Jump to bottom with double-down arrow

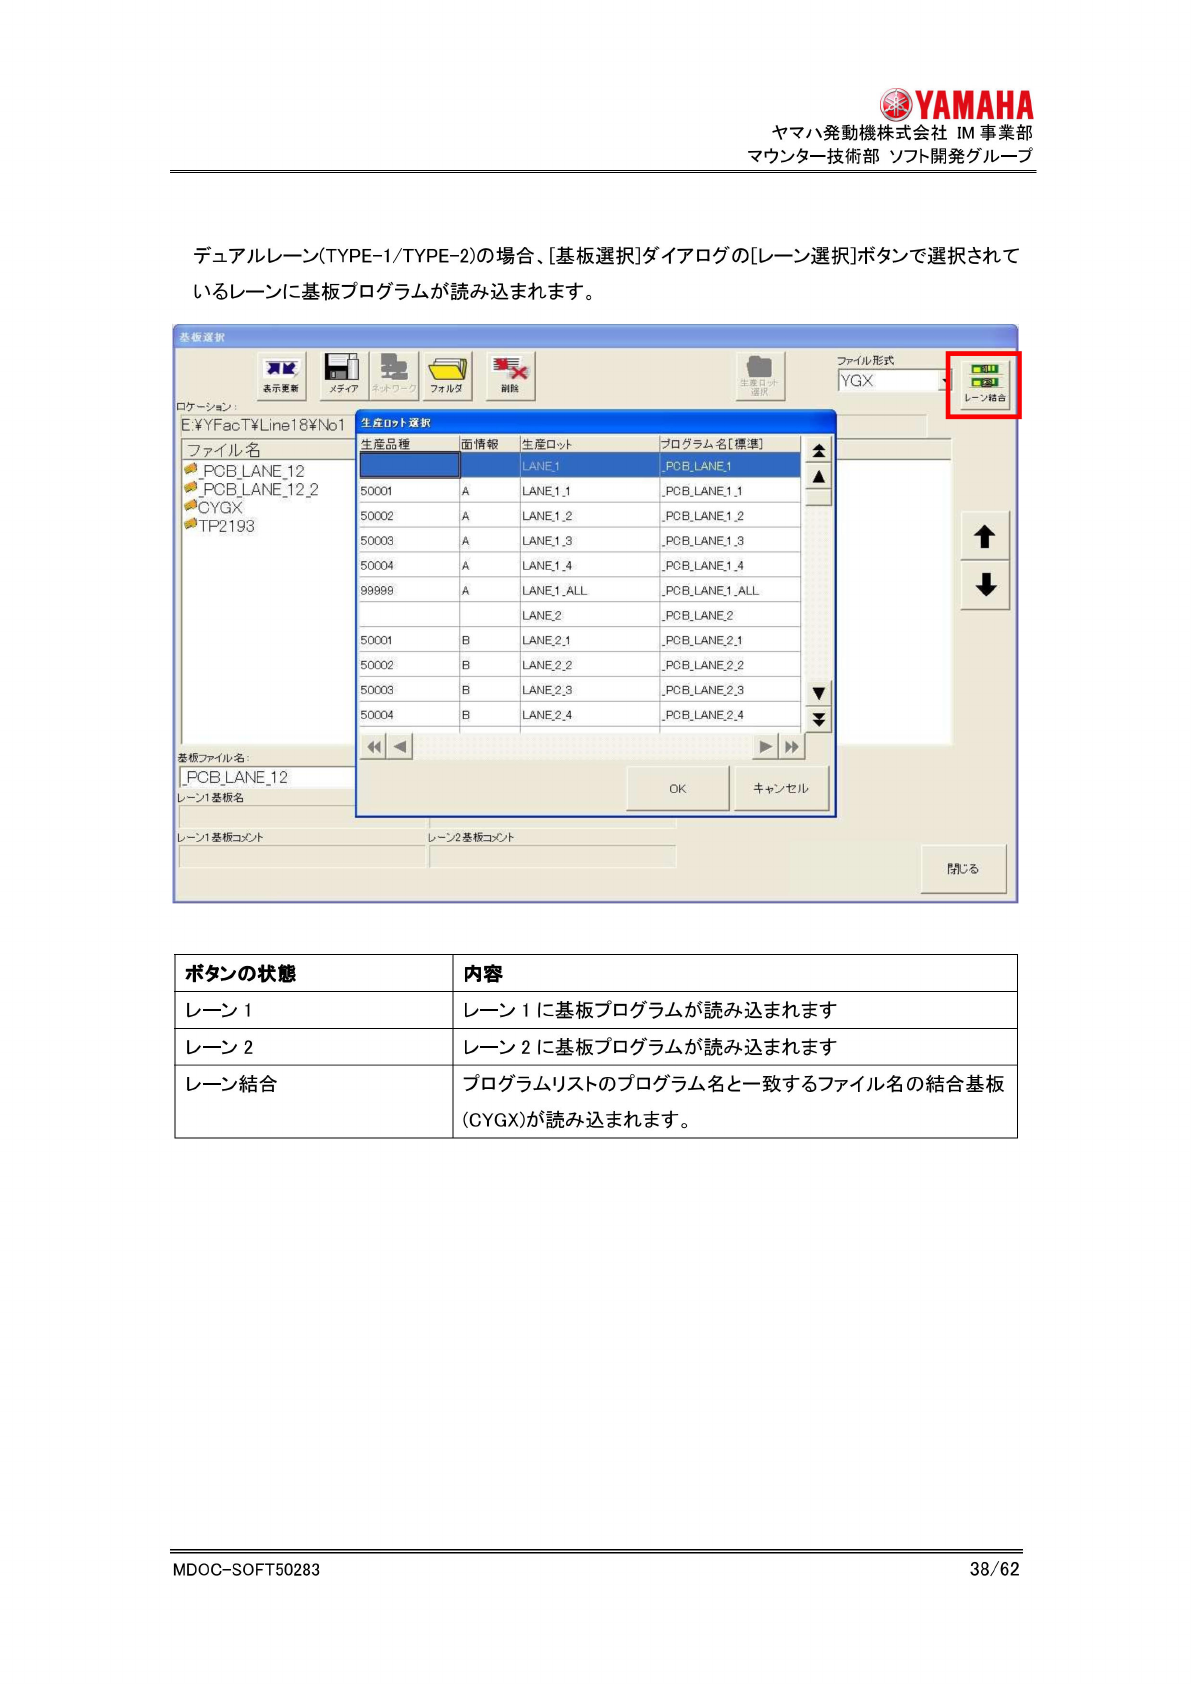819,719
